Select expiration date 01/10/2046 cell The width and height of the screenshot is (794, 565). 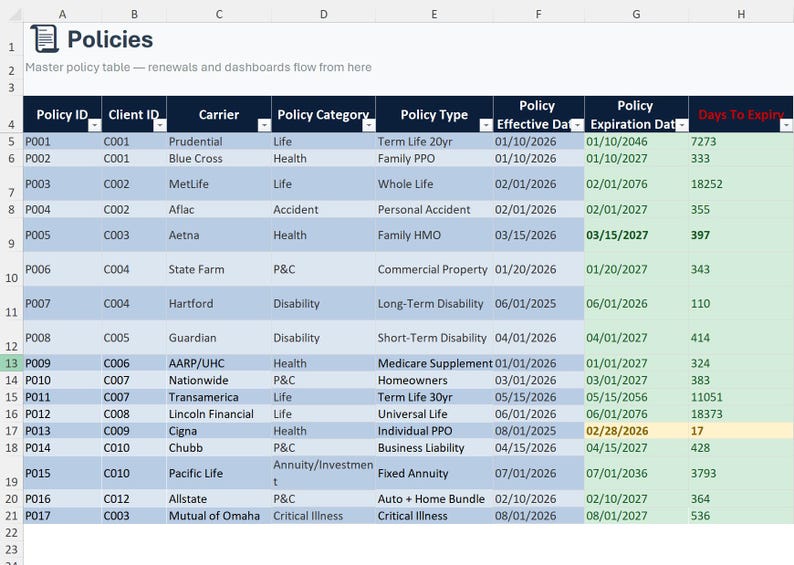[x=636, y=141]
